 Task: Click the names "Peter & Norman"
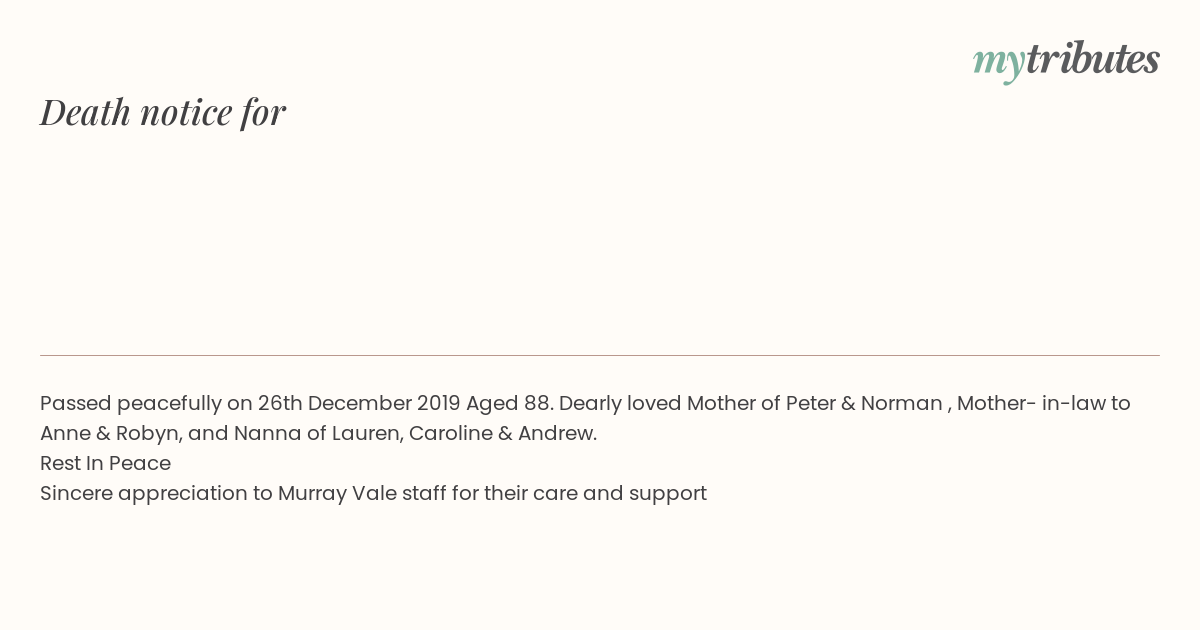click(864, 403)
